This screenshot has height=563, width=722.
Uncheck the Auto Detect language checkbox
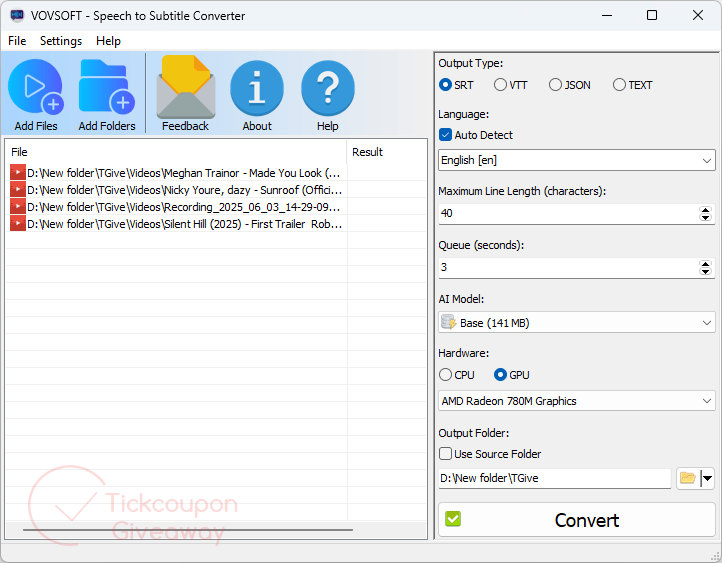point(445,134)
